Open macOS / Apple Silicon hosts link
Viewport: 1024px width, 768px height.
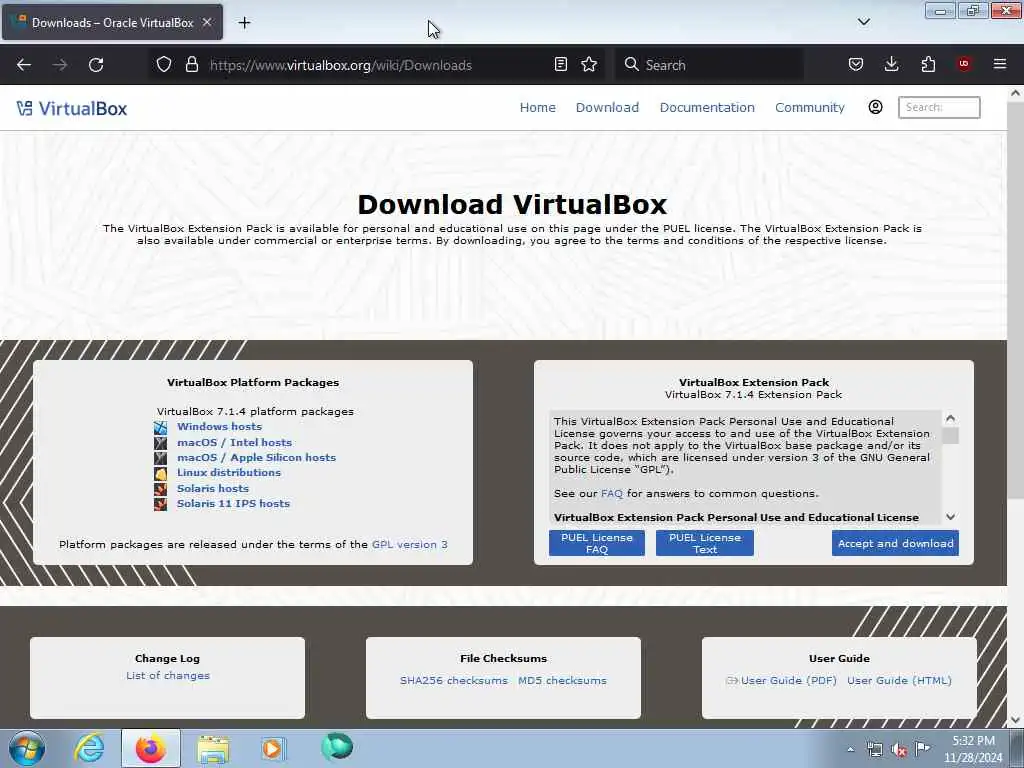[x=257, y=457]
